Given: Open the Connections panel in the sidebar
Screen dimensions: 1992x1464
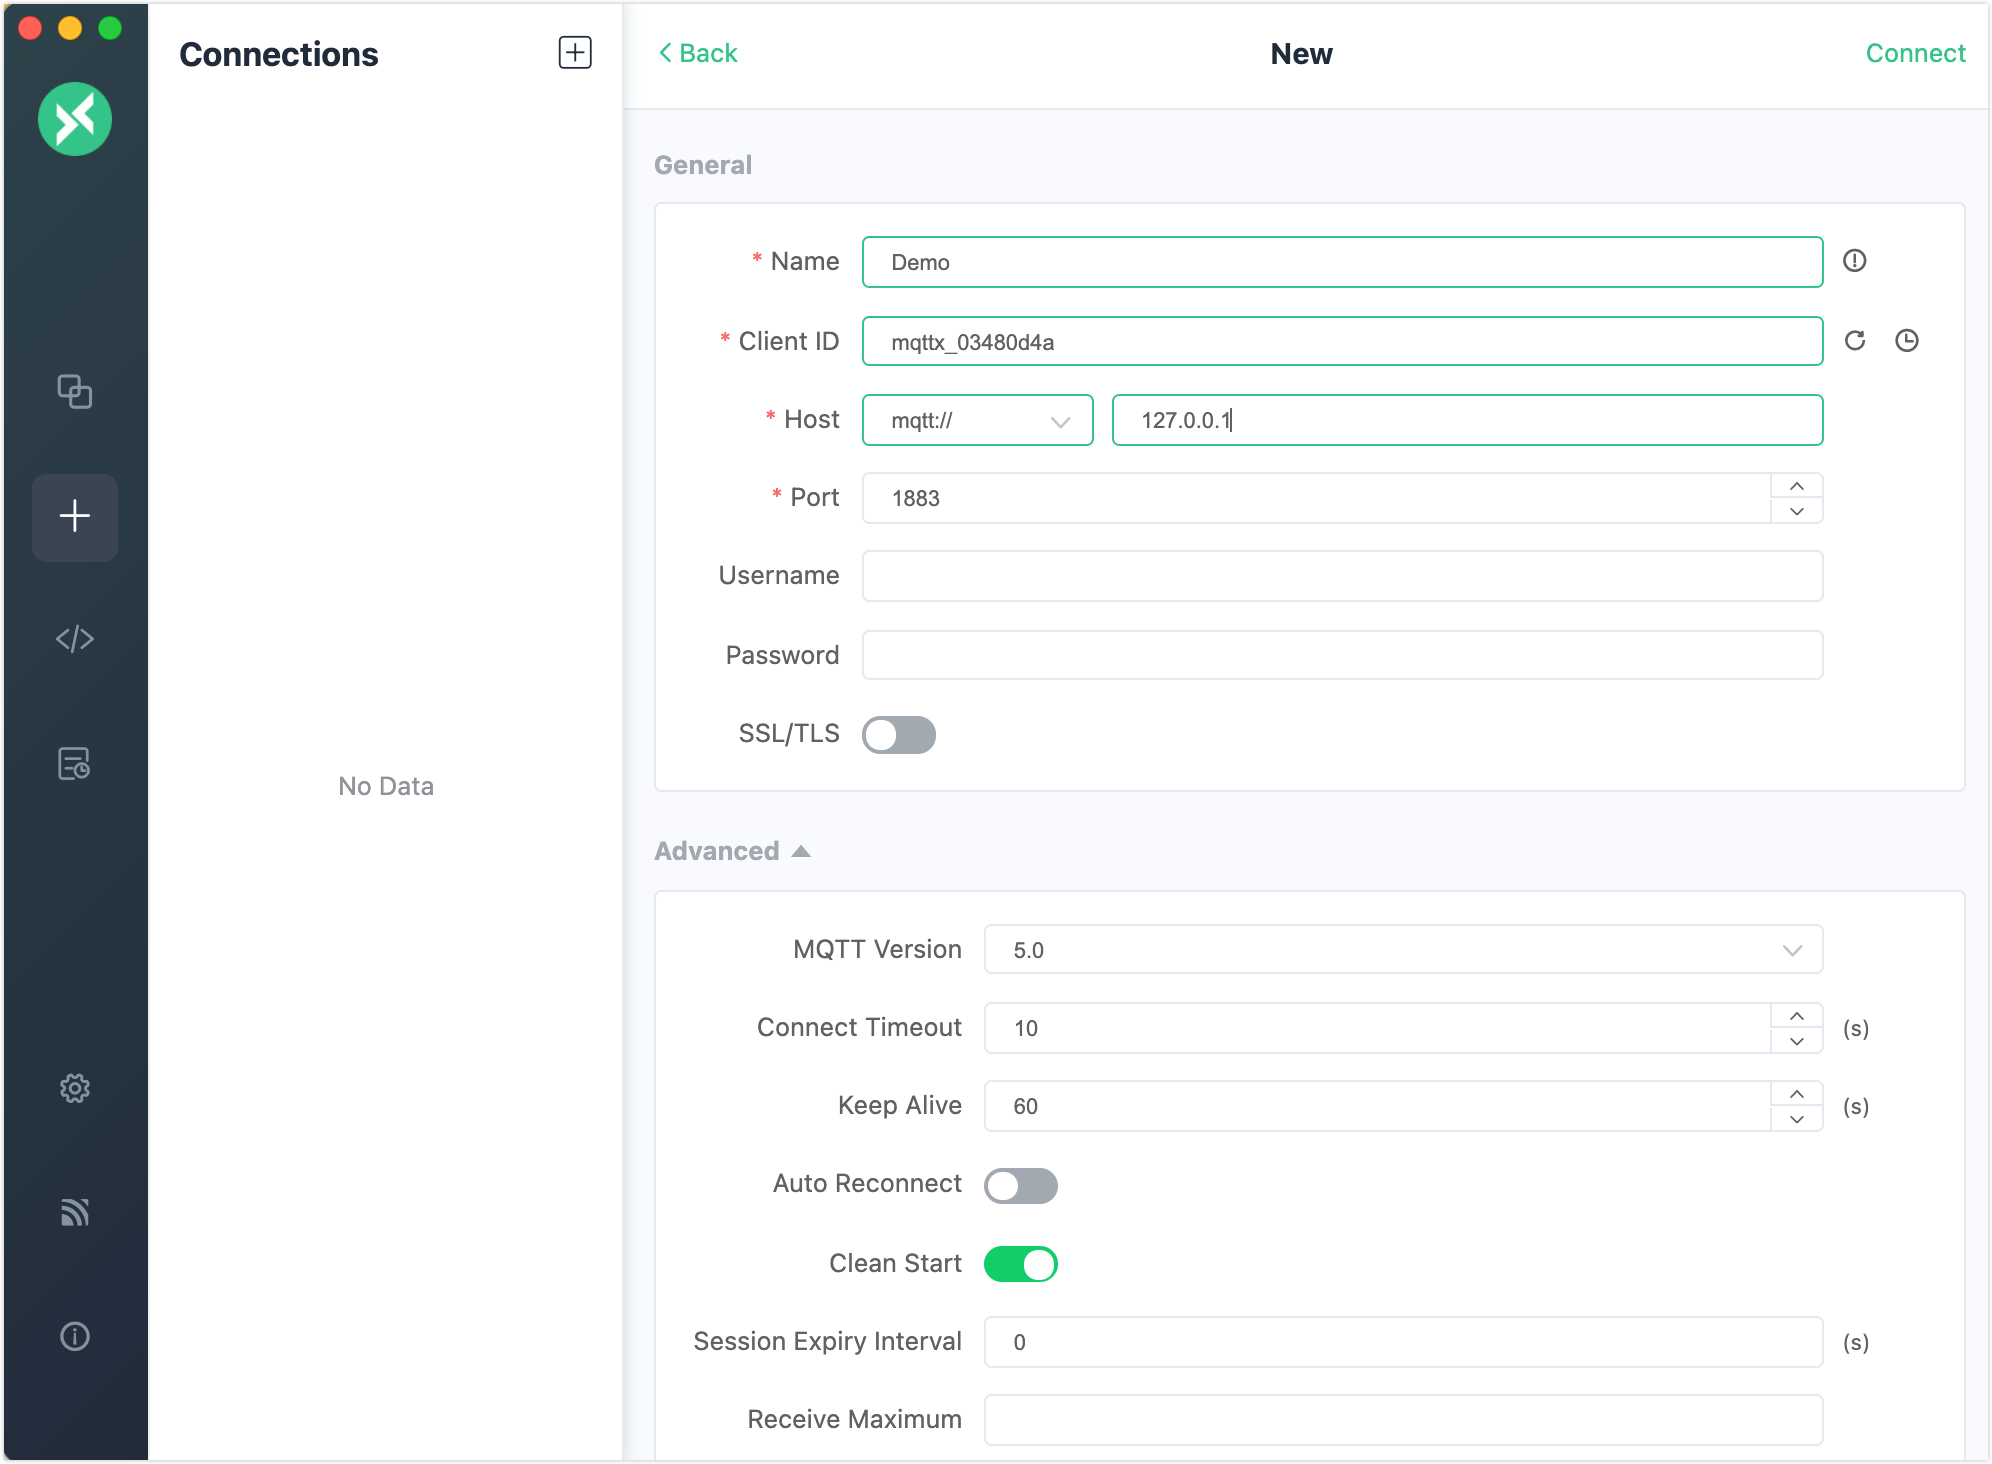Looking at the screenshot, I should [x=75, y=392].
